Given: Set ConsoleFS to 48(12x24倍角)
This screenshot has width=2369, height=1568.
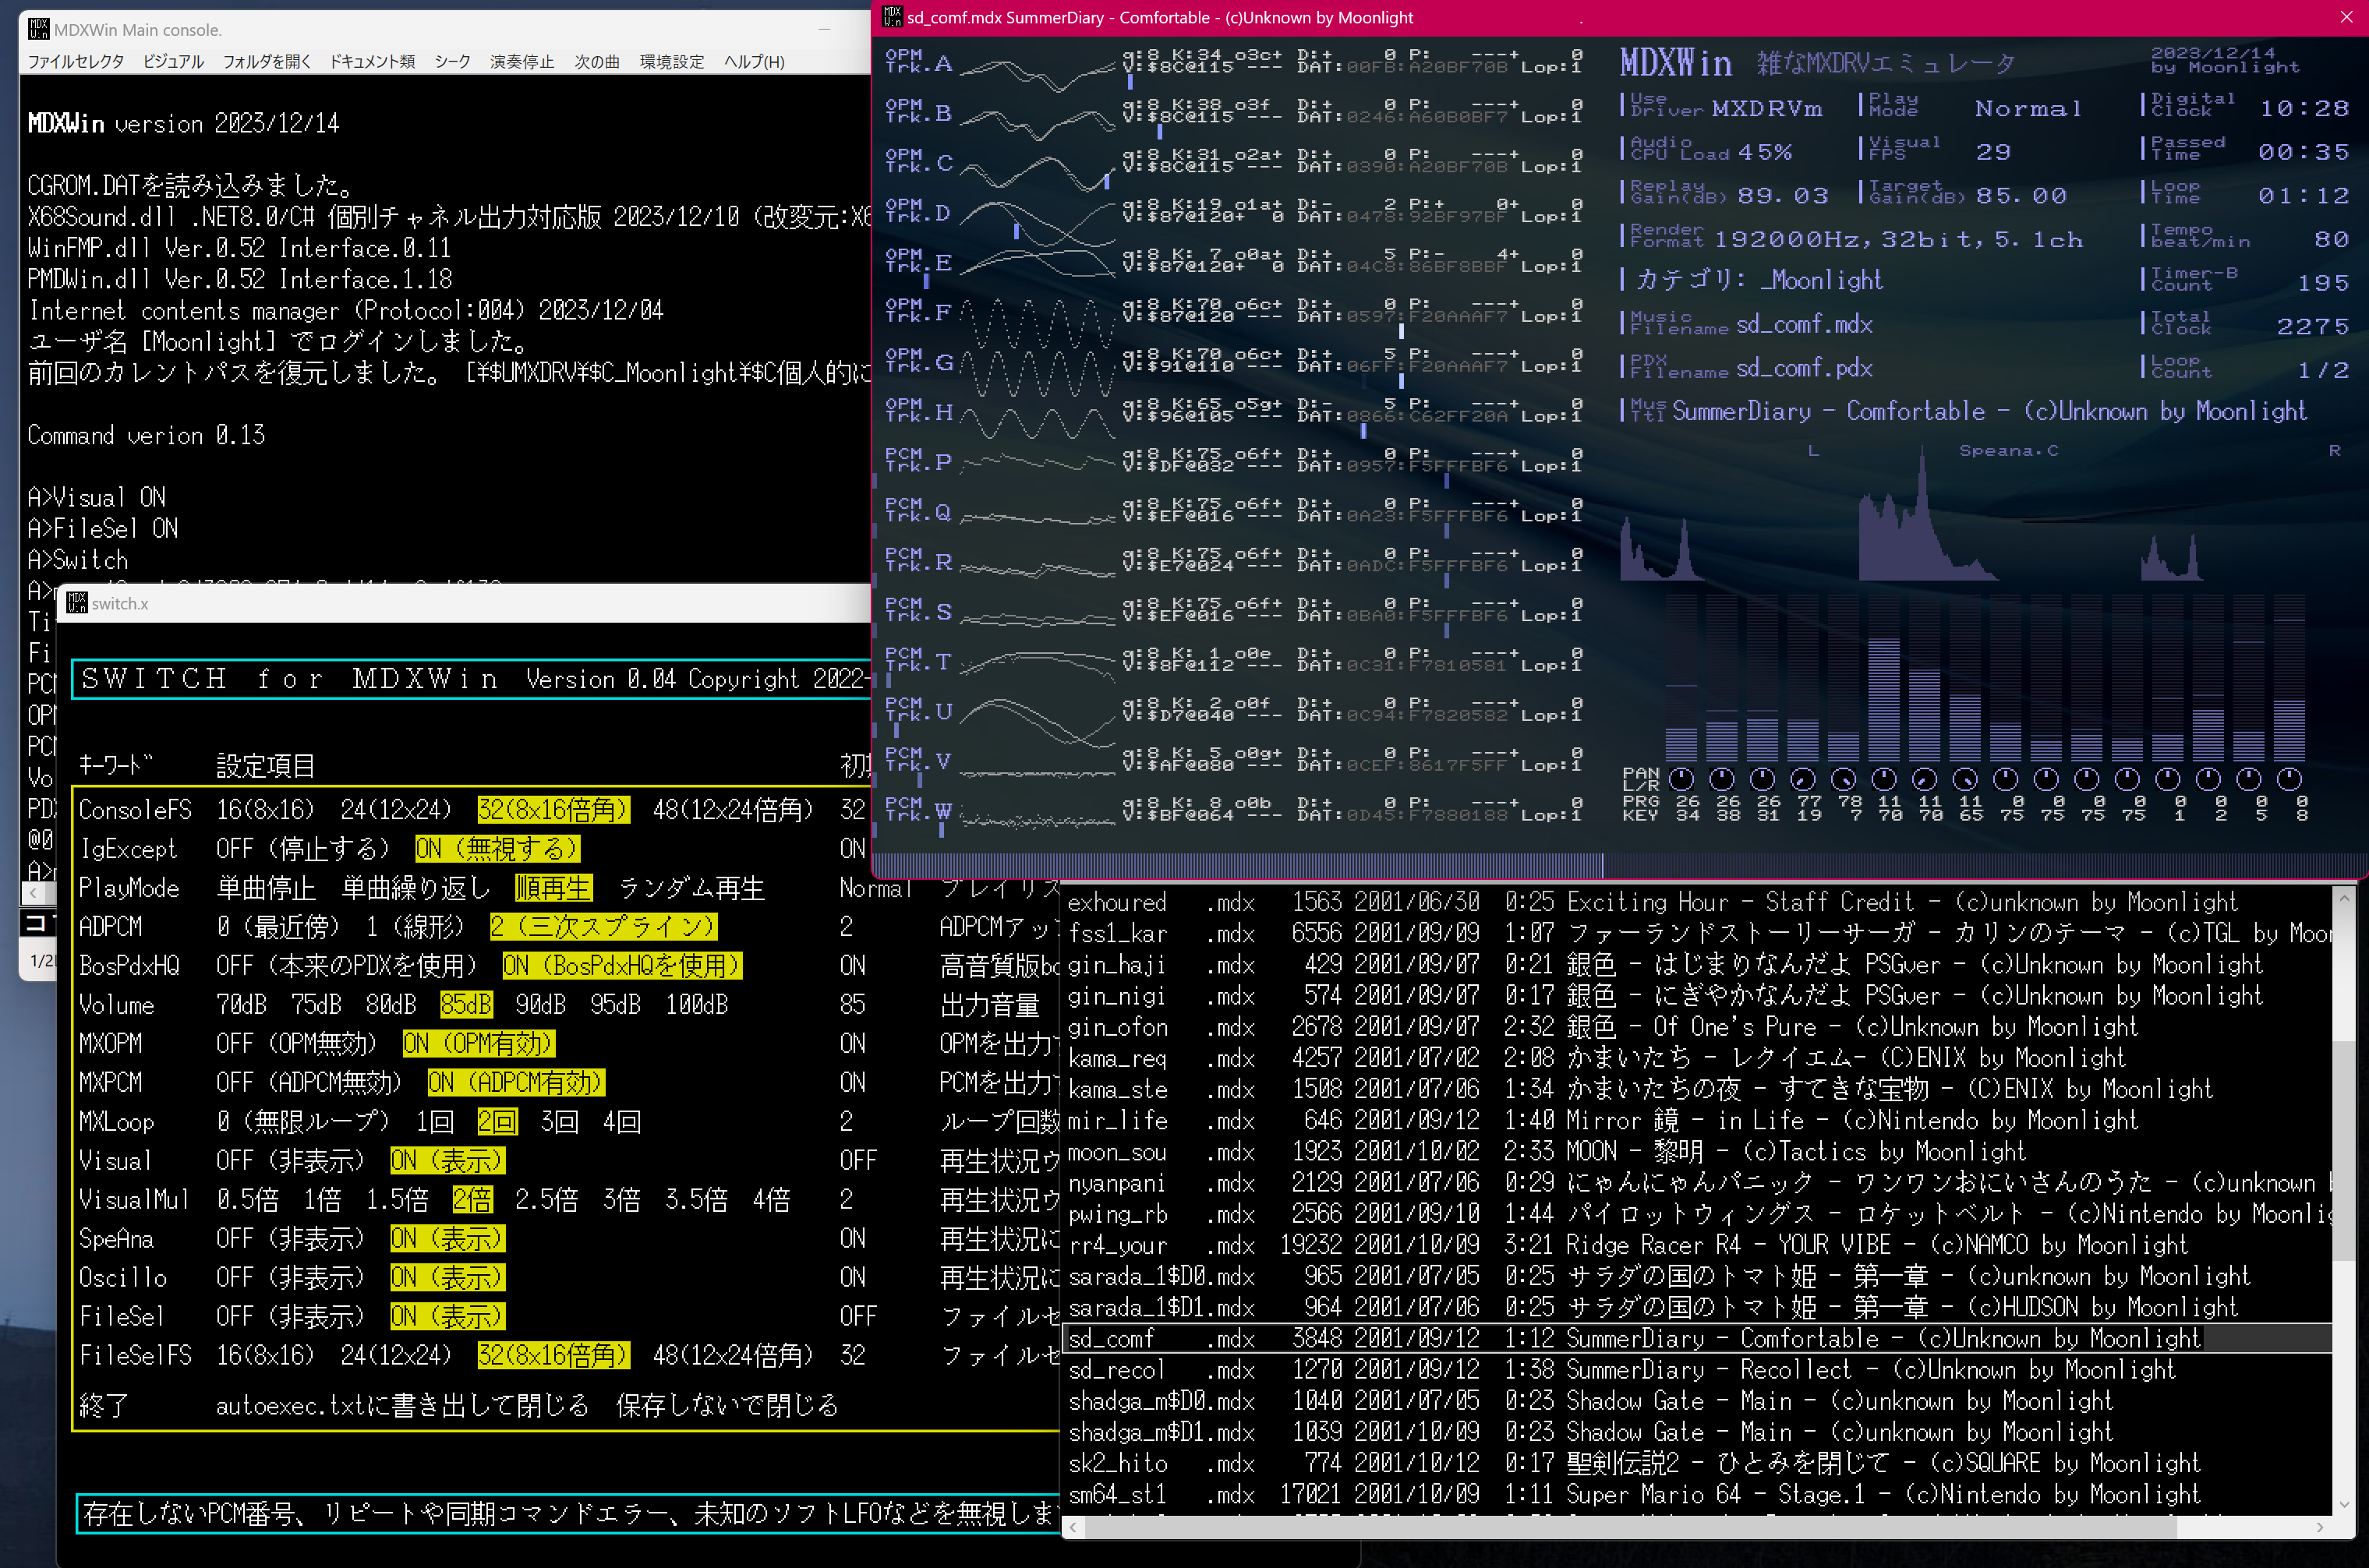Looking at the screenshot, I should pos(733,810).
